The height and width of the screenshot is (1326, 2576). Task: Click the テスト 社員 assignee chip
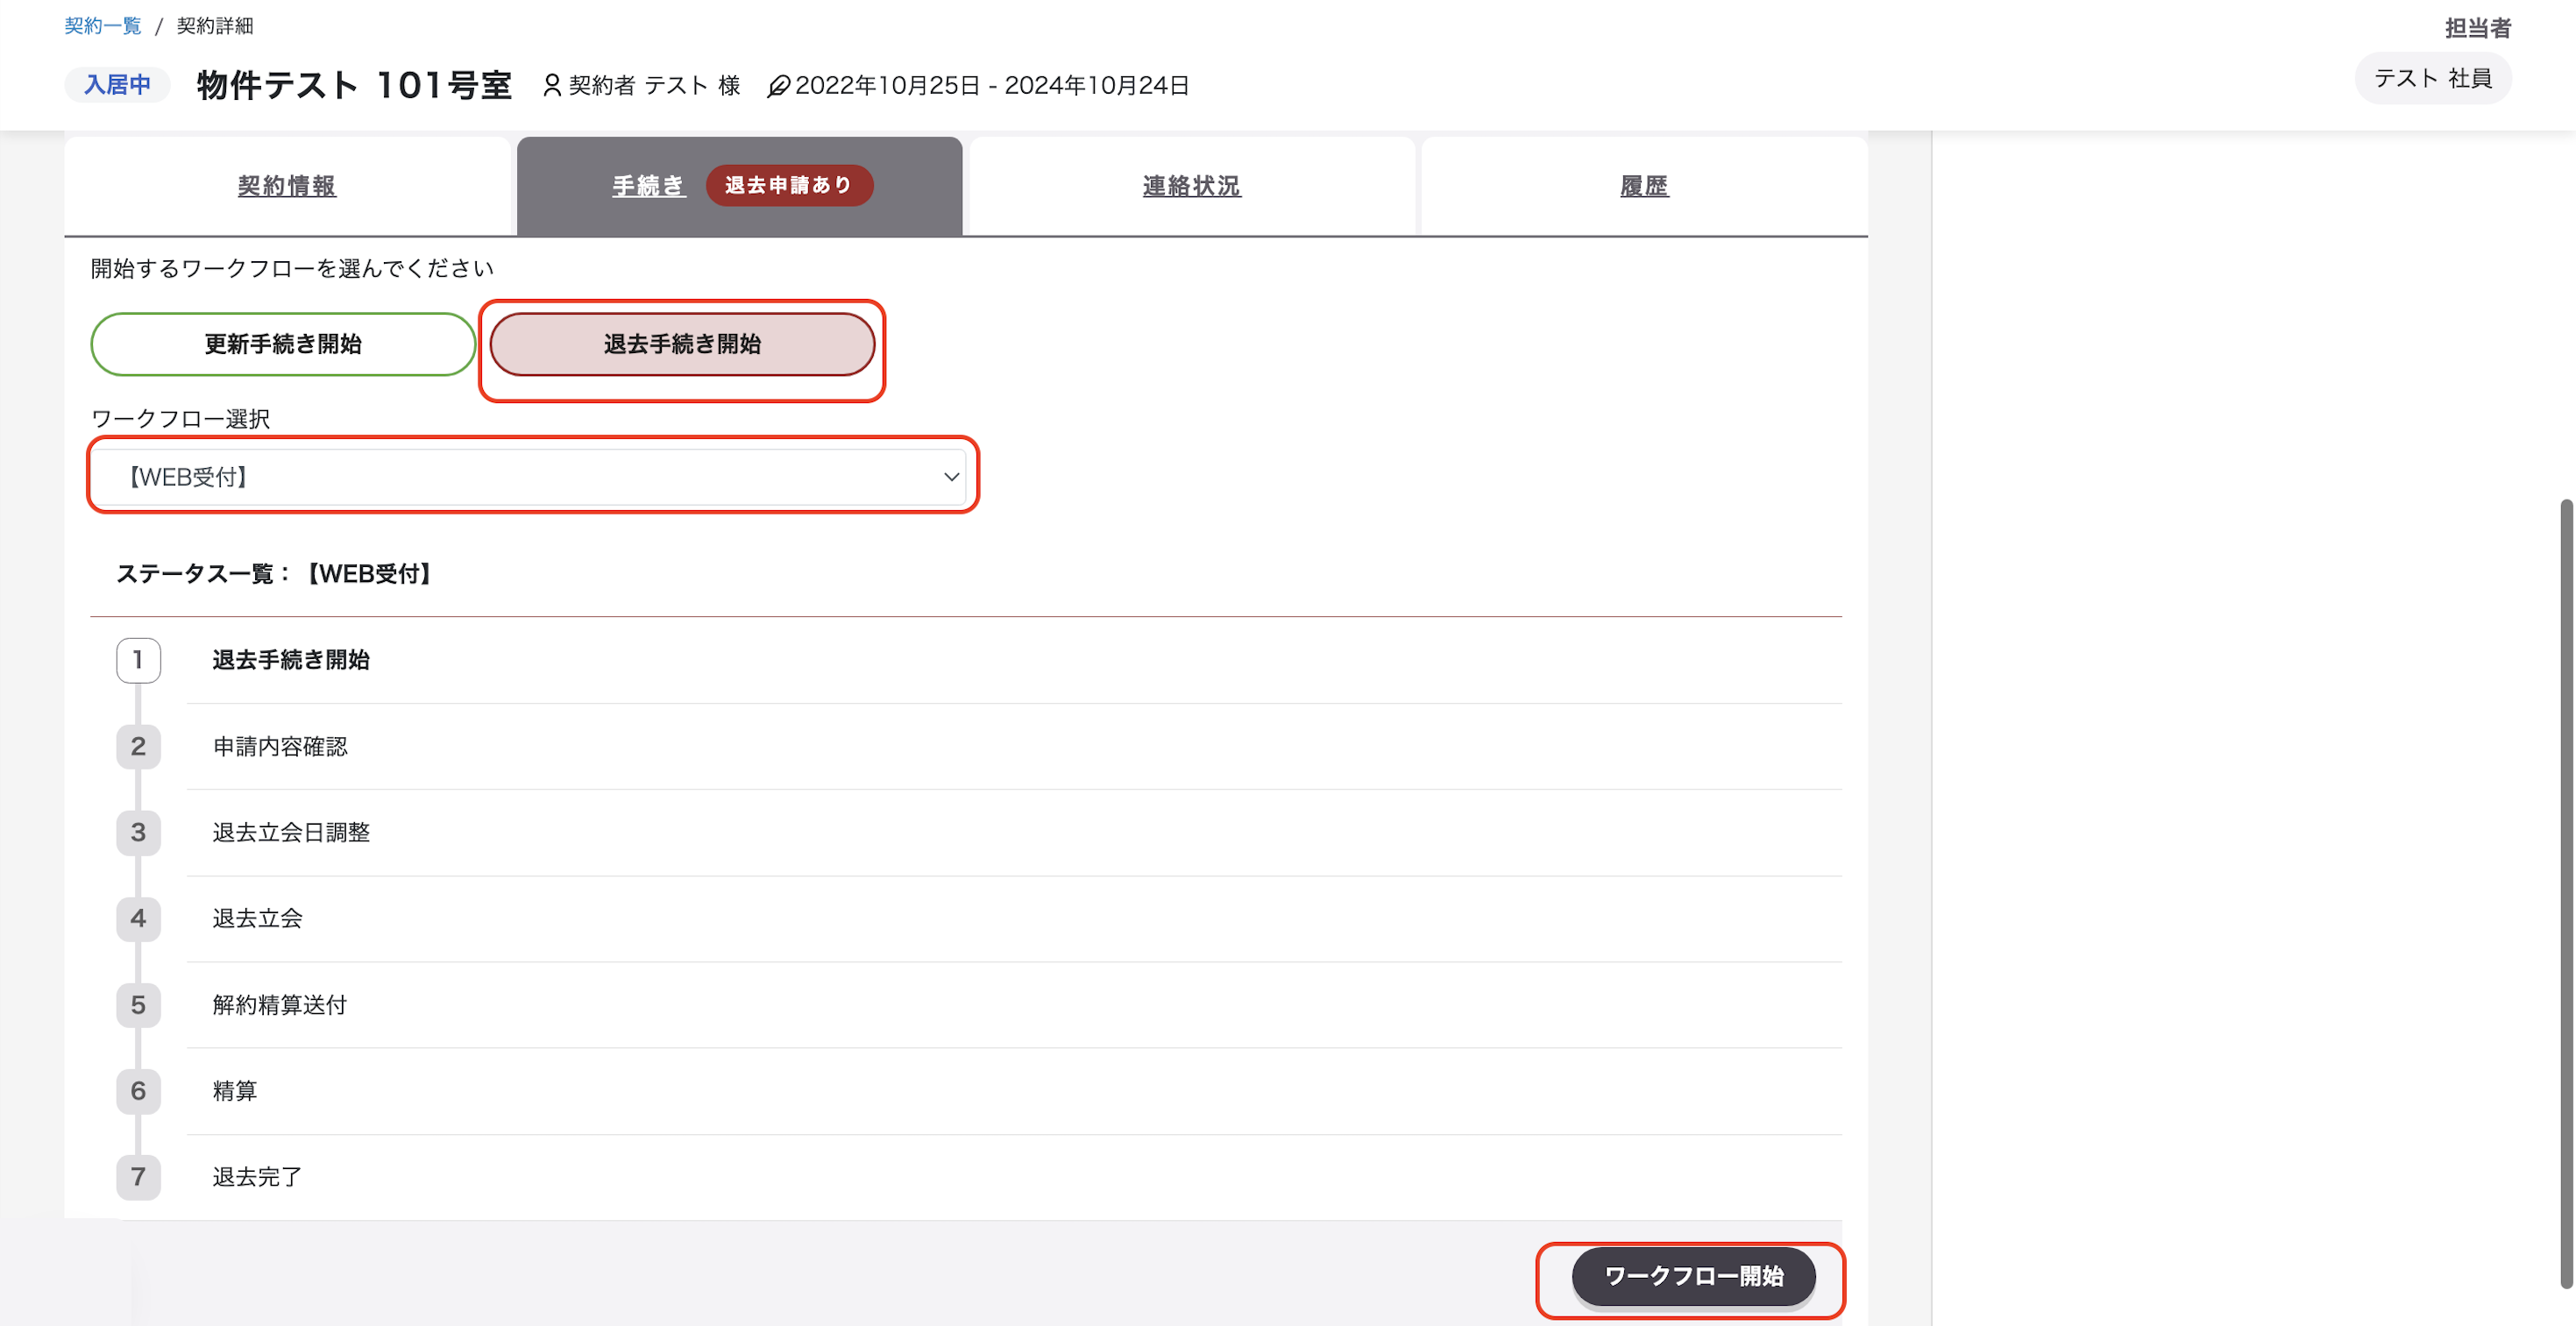[x=2432, y=79]
